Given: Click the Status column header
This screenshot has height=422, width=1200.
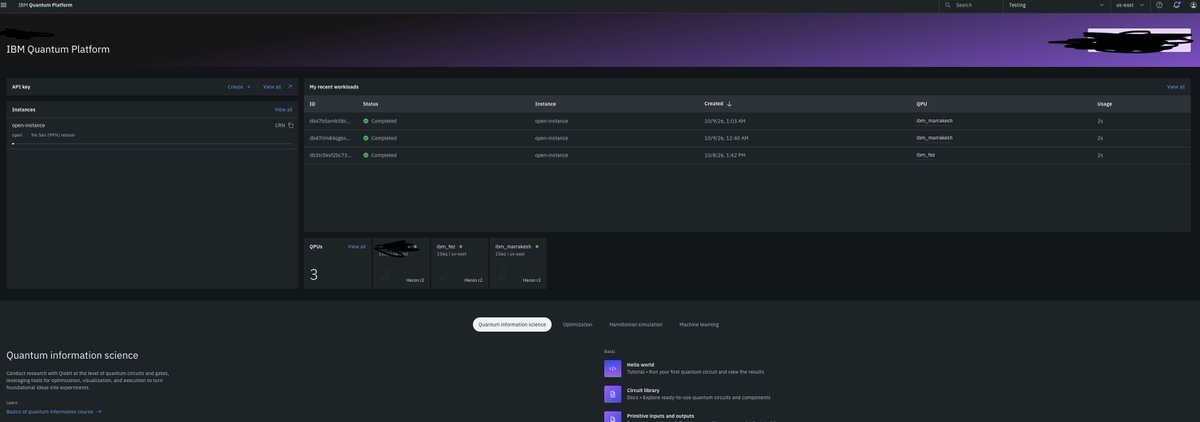Looking at the screenshot, I should pyautogui.click(x=370, y=104).
